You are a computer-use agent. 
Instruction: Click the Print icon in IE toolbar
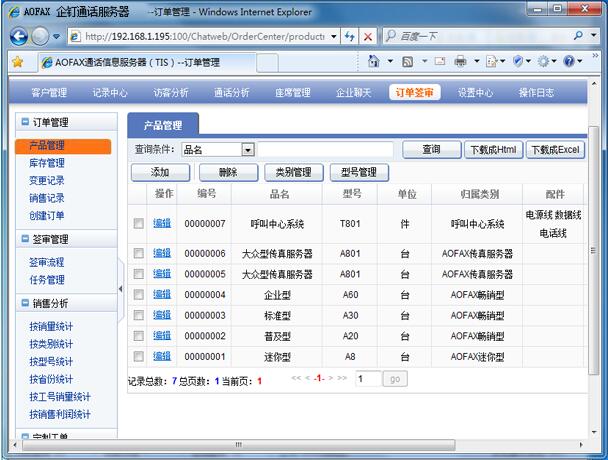coord(459,62)
